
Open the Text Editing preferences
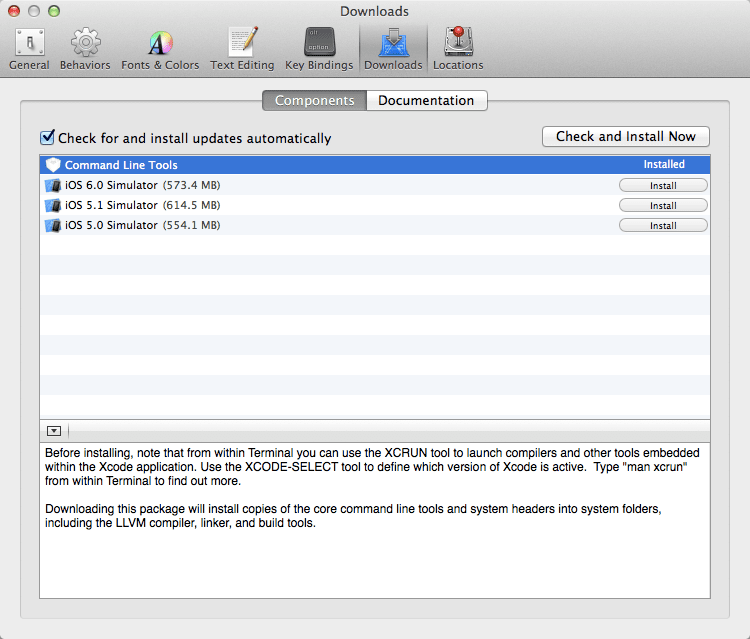coord(242,48)
